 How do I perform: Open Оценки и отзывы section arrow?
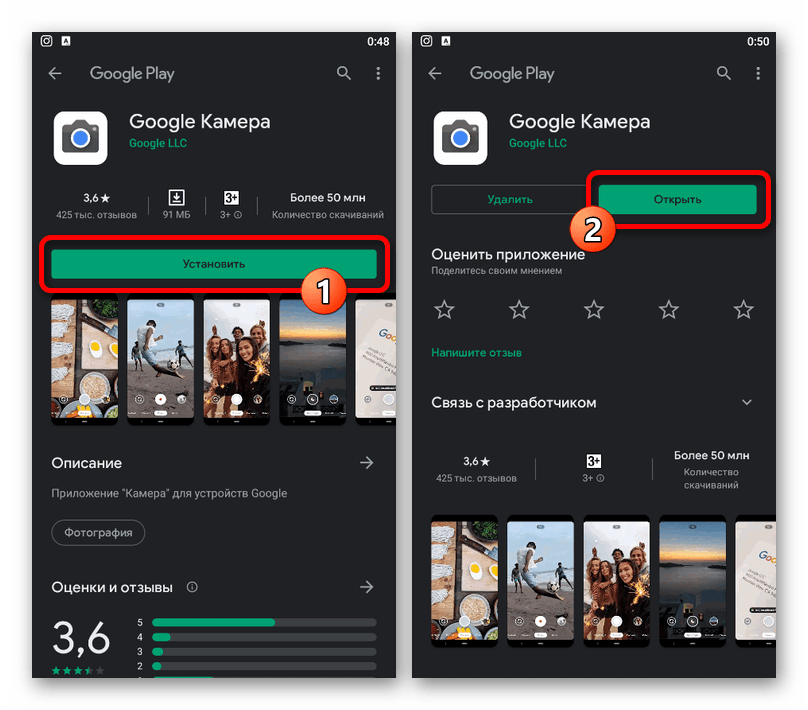pyautogui.click(x=367, y=587)
